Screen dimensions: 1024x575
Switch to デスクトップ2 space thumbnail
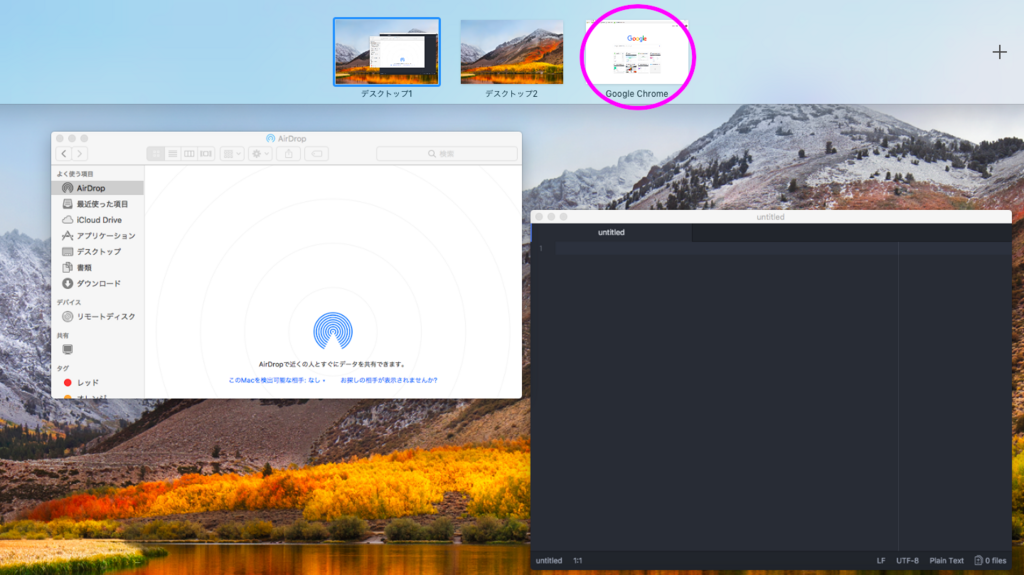511,52
